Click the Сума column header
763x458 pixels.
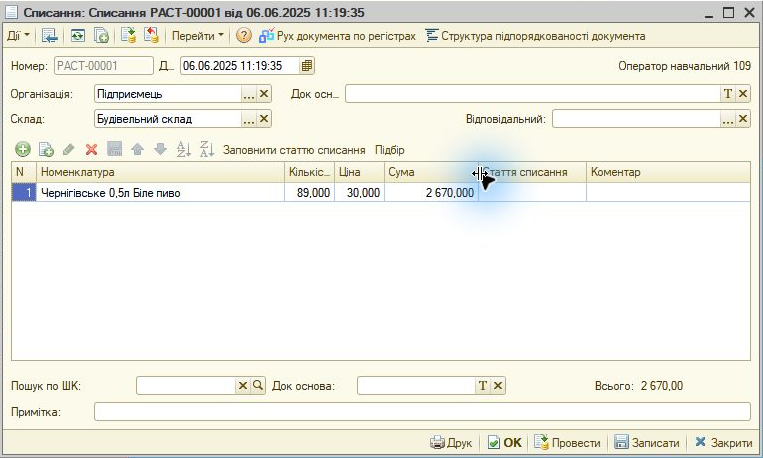pyautogui.click(x=431, y=172)
